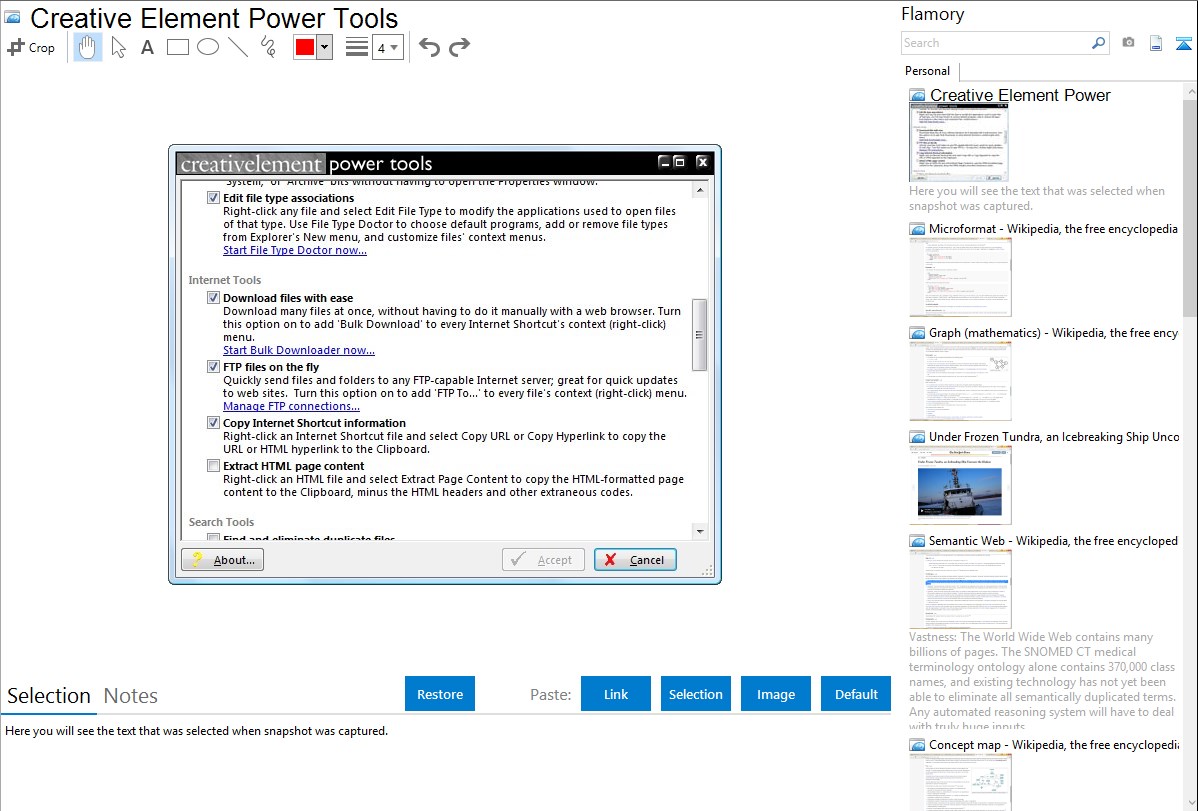Click Manage FTP connections link
Screen dimensions: 1198x811
[x=291, y=406]
